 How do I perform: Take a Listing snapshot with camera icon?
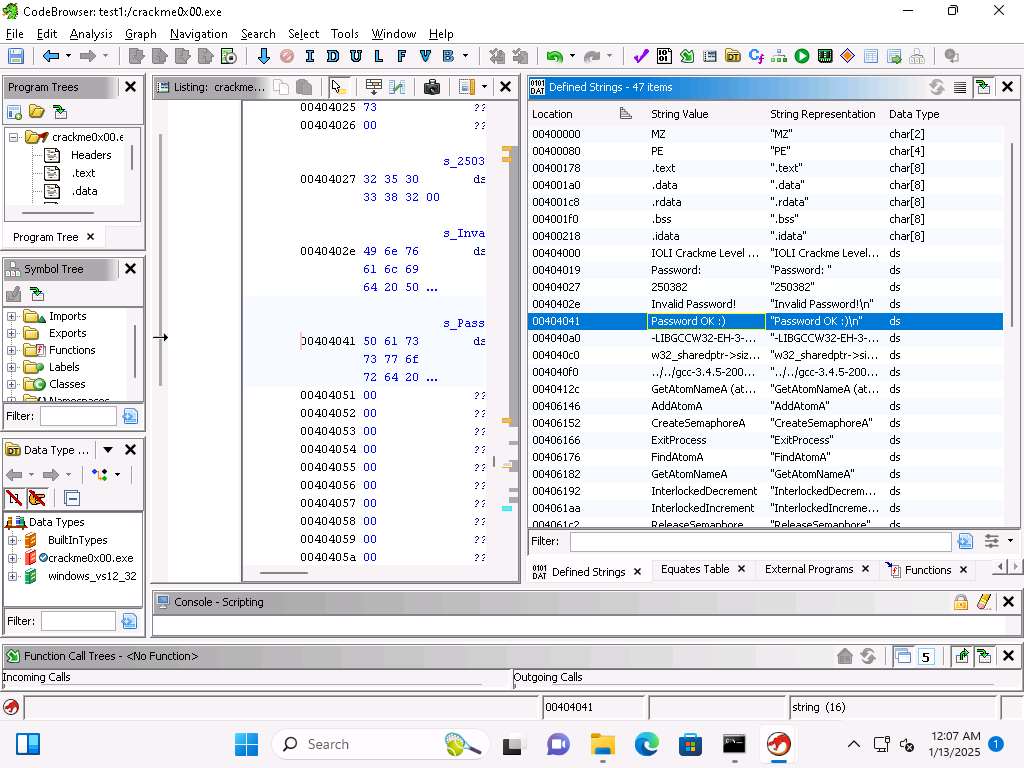pyautogui.click(x=432, y=87)
